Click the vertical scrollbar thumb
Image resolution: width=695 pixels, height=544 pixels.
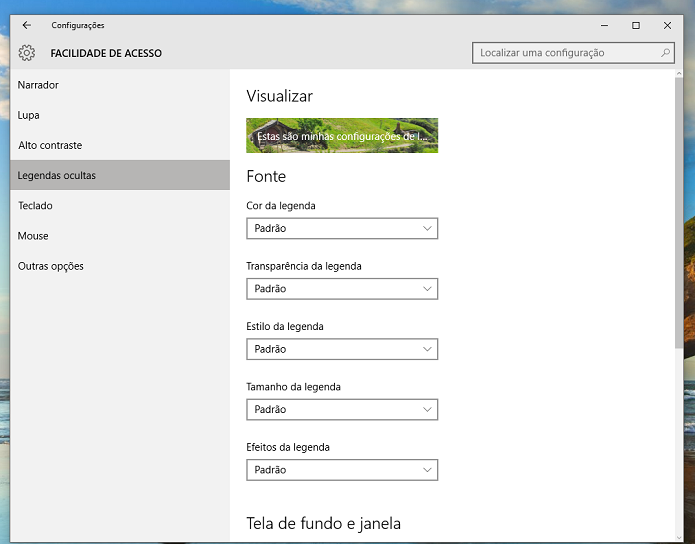[x=679, y=213]
